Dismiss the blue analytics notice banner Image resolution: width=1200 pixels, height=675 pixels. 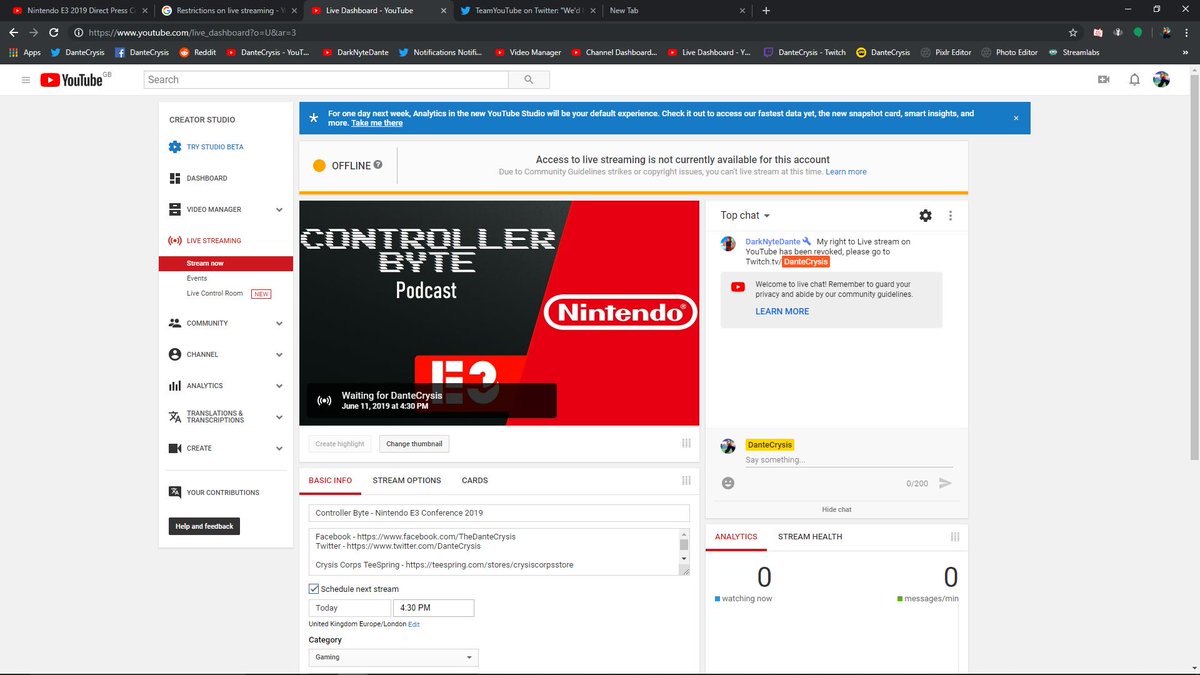click(1016, 118)
